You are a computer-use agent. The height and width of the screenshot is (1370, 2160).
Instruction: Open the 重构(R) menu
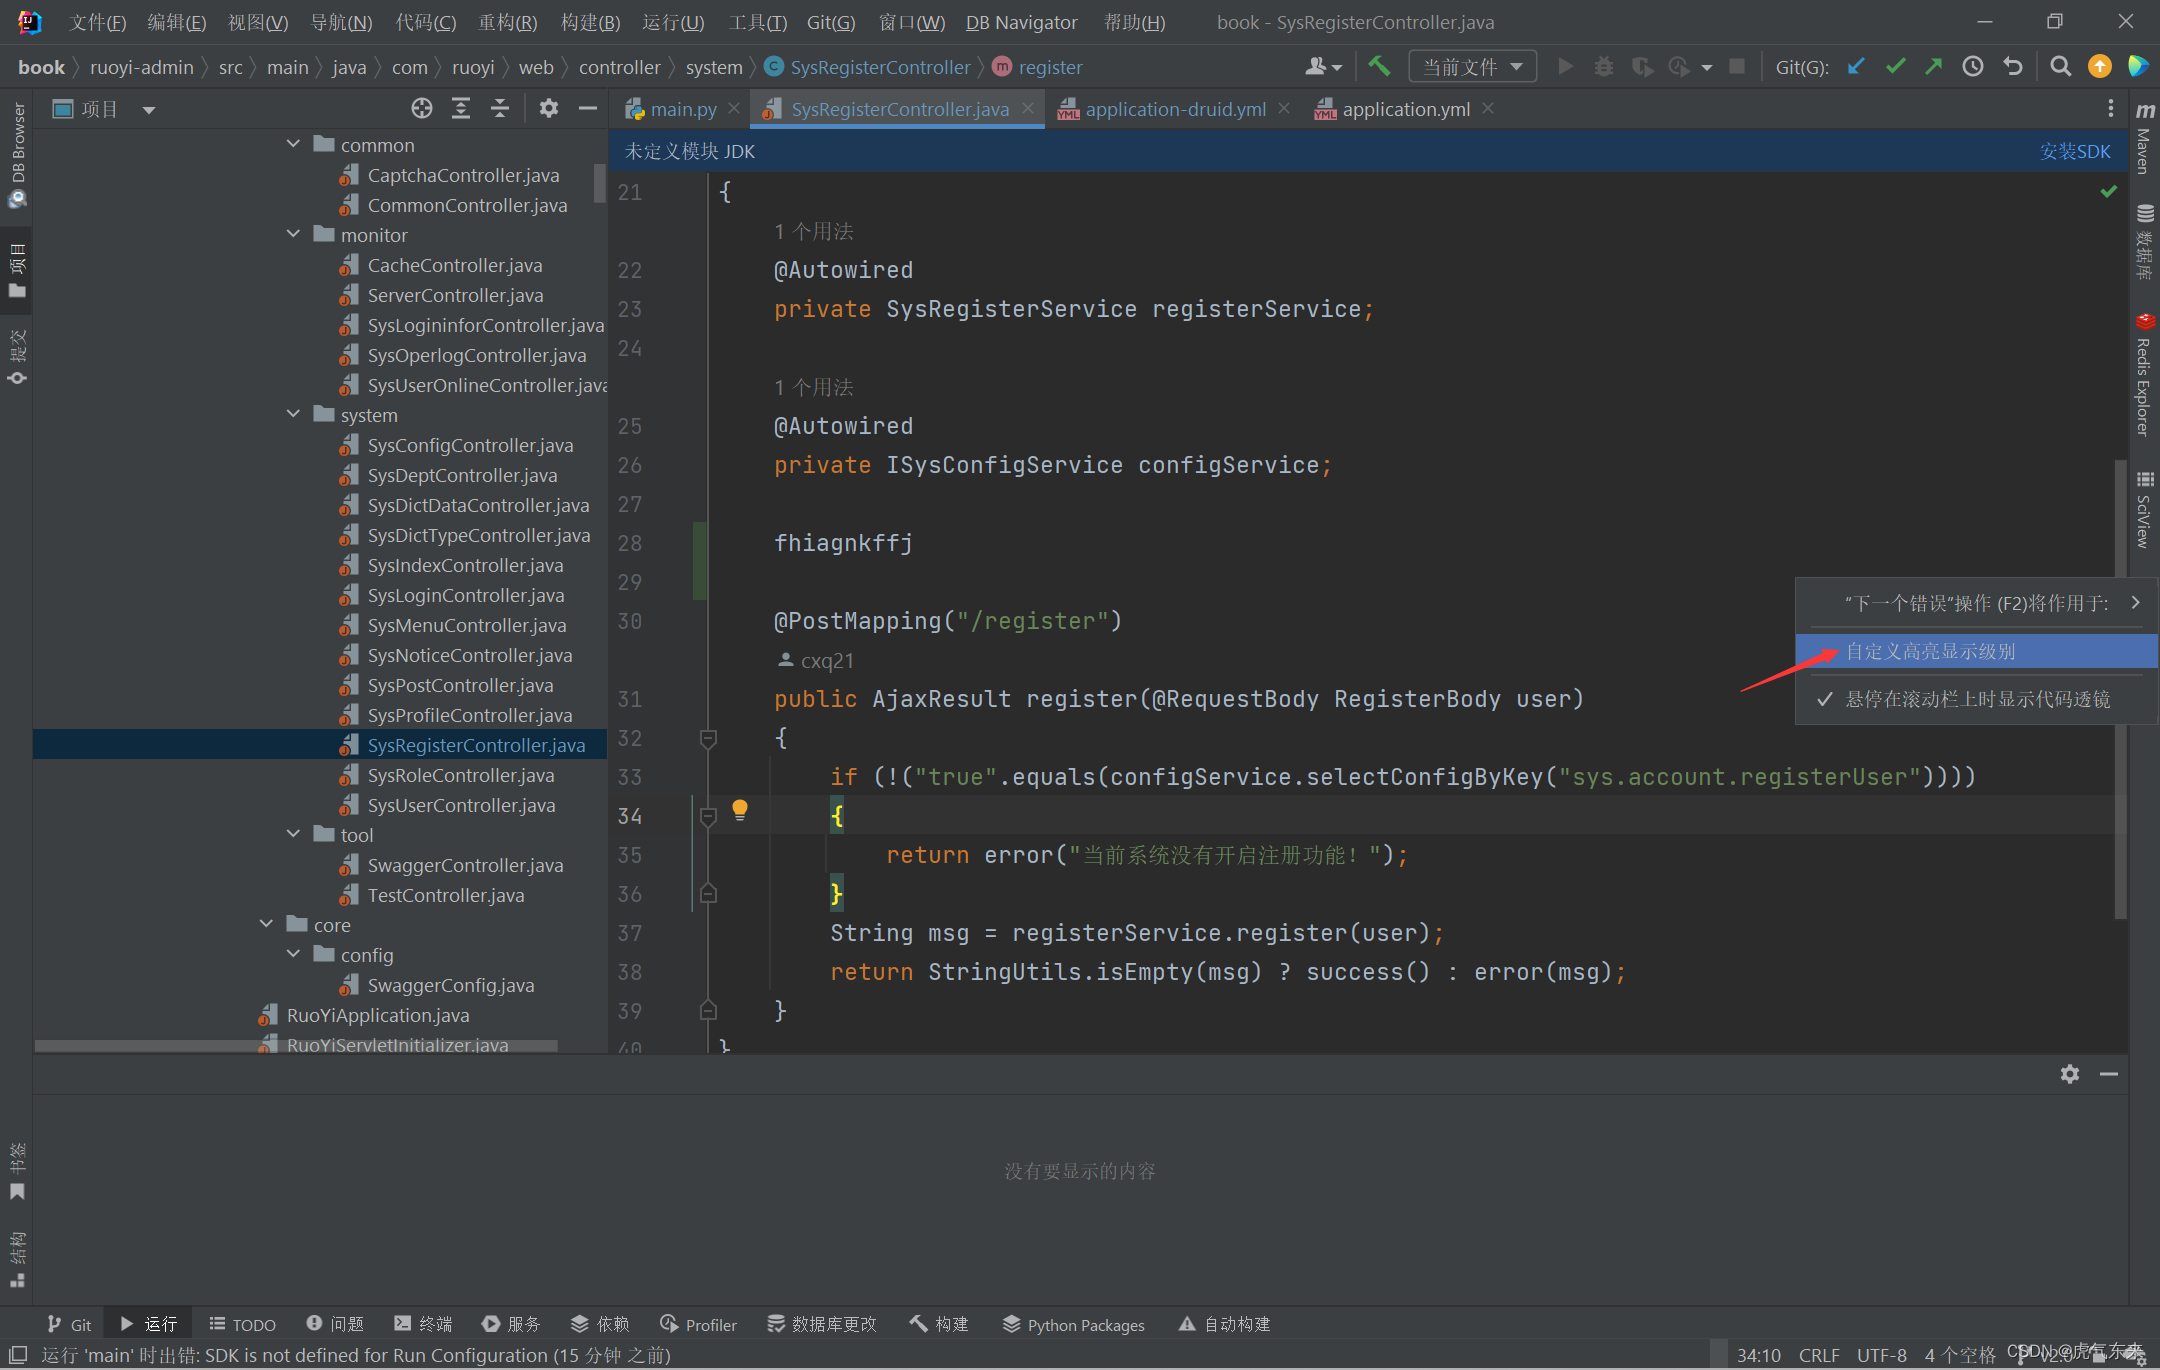coord(507,22)
